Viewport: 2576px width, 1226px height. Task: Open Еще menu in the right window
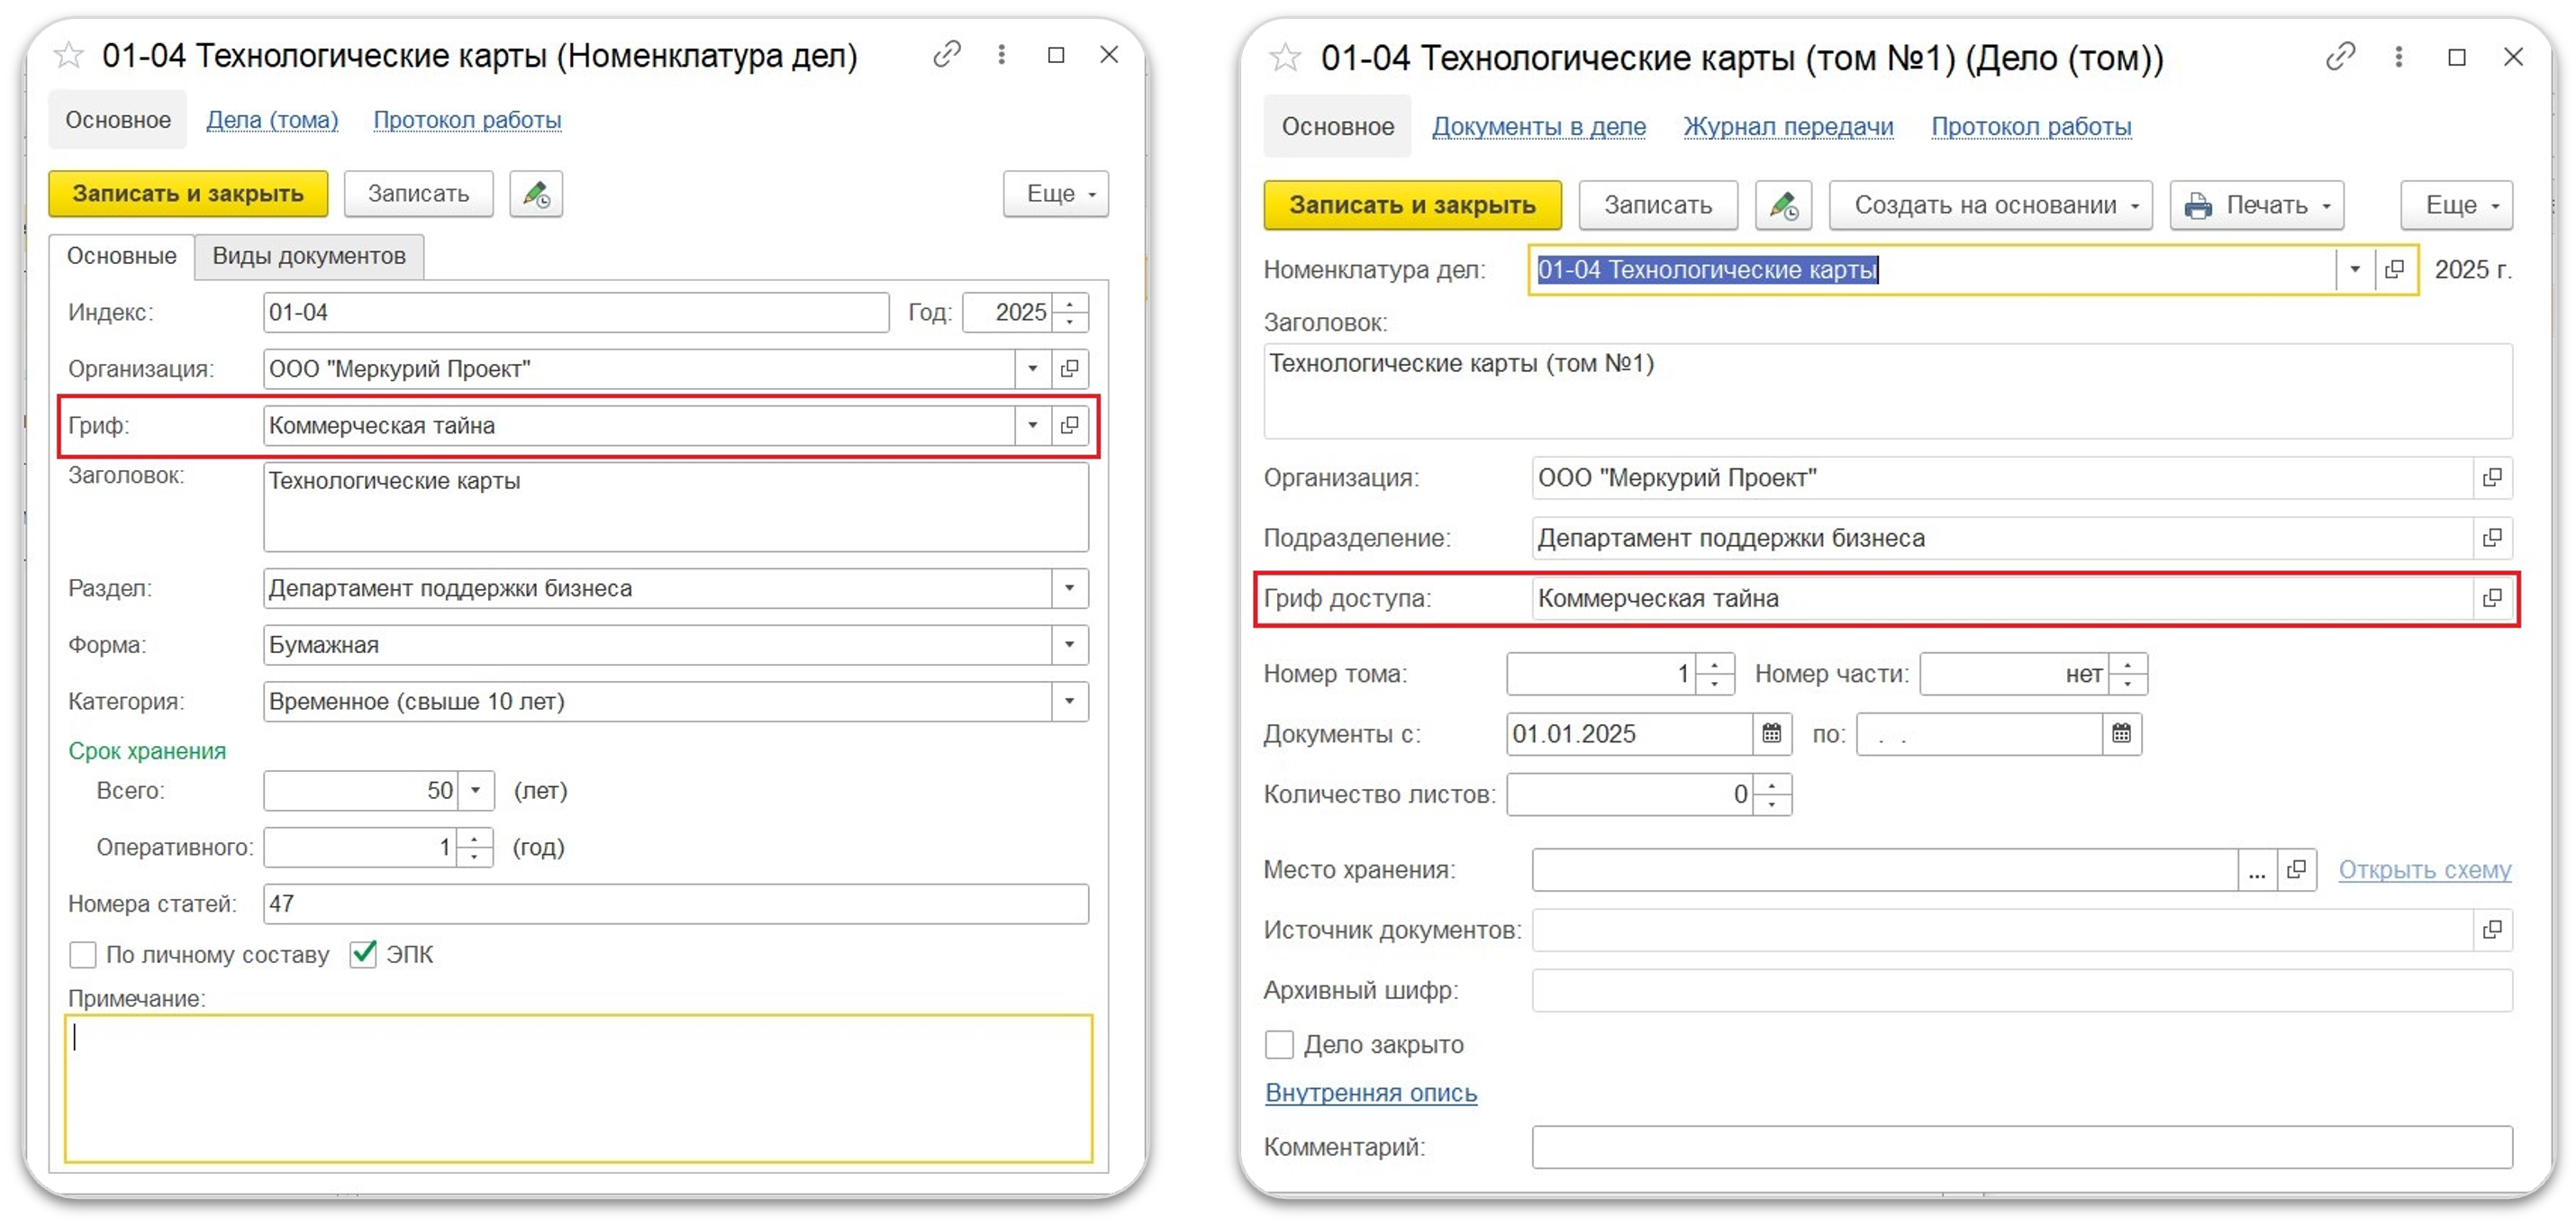click(x=2456, y=206)
